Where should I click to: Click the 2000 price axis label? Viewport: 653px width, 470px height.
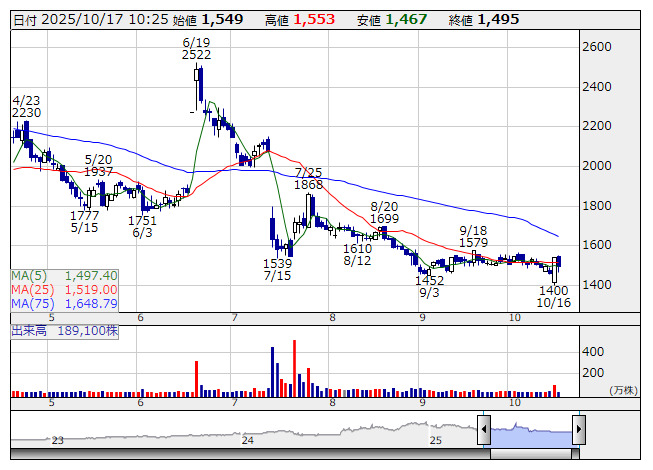[597, 166]
